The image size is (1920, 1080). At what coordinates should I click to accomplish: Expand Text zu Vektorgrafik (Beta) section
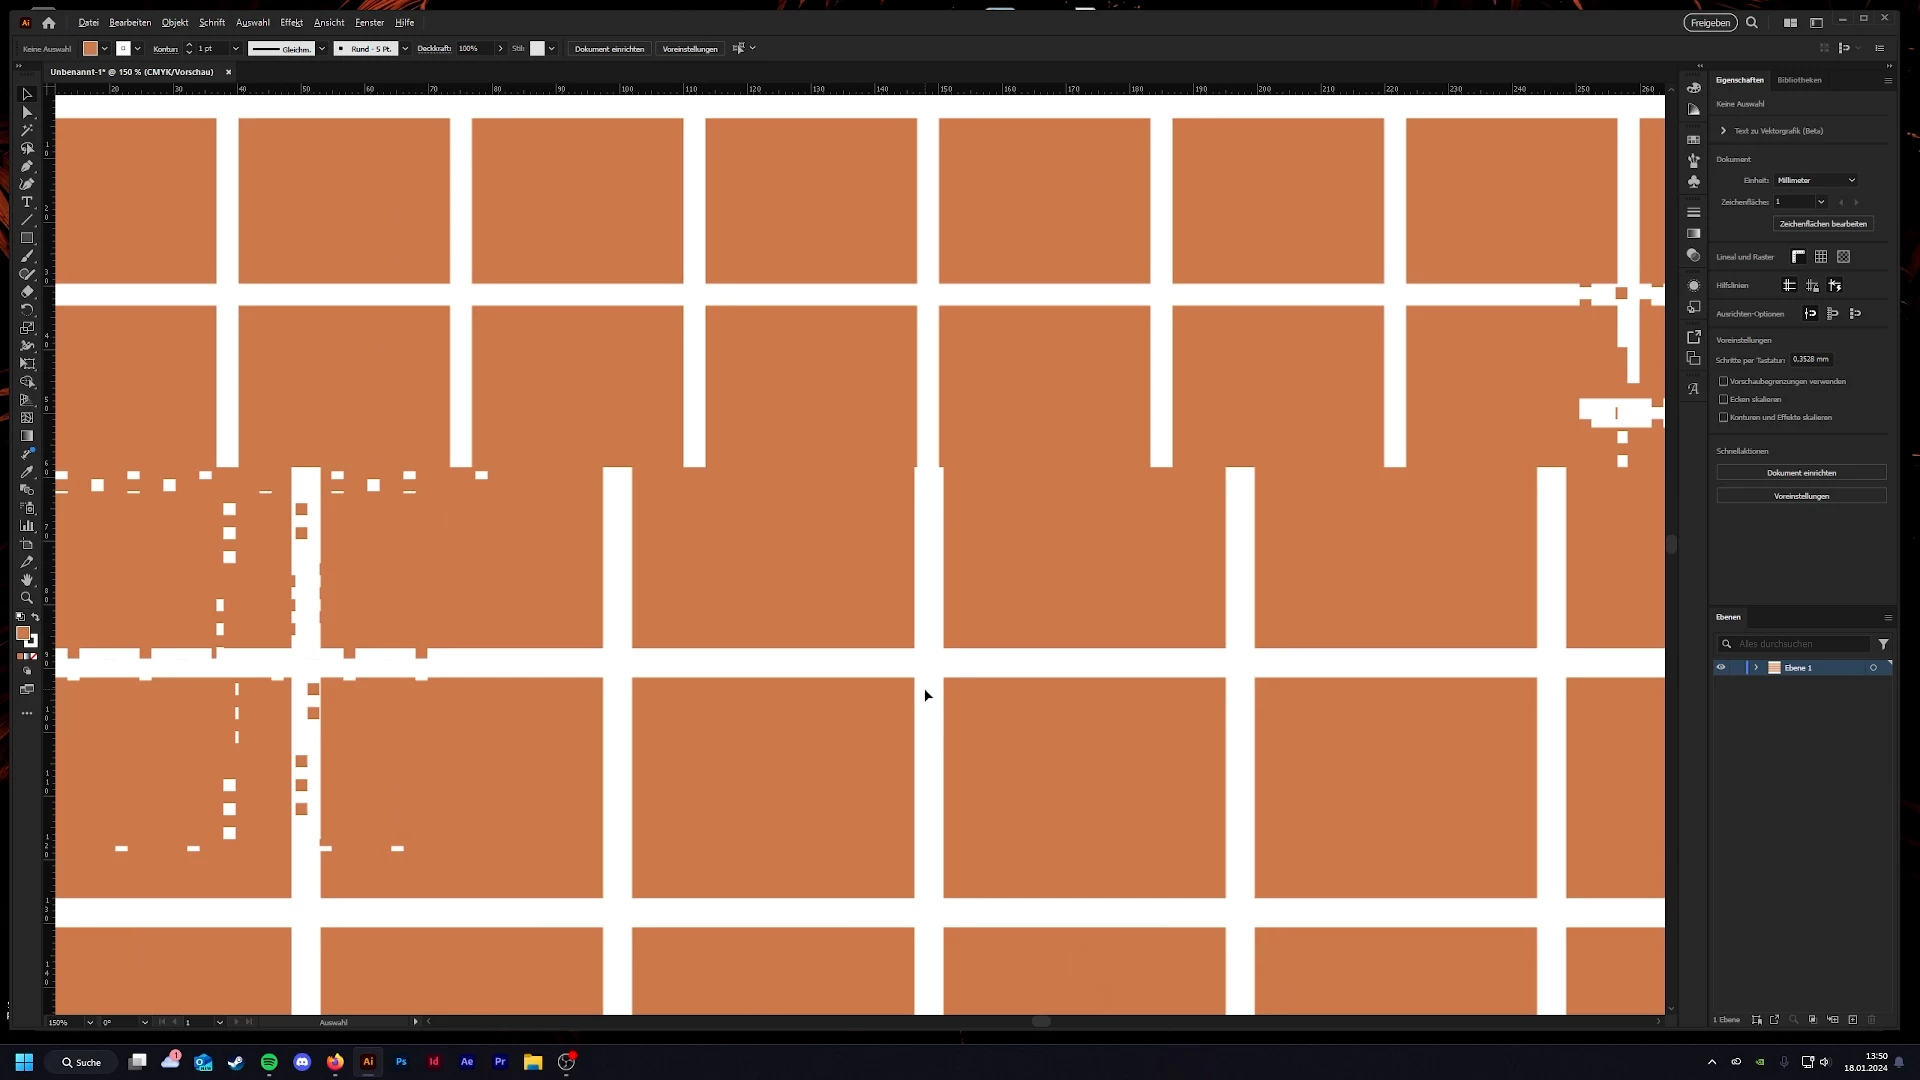click(x=1723, y=131)
